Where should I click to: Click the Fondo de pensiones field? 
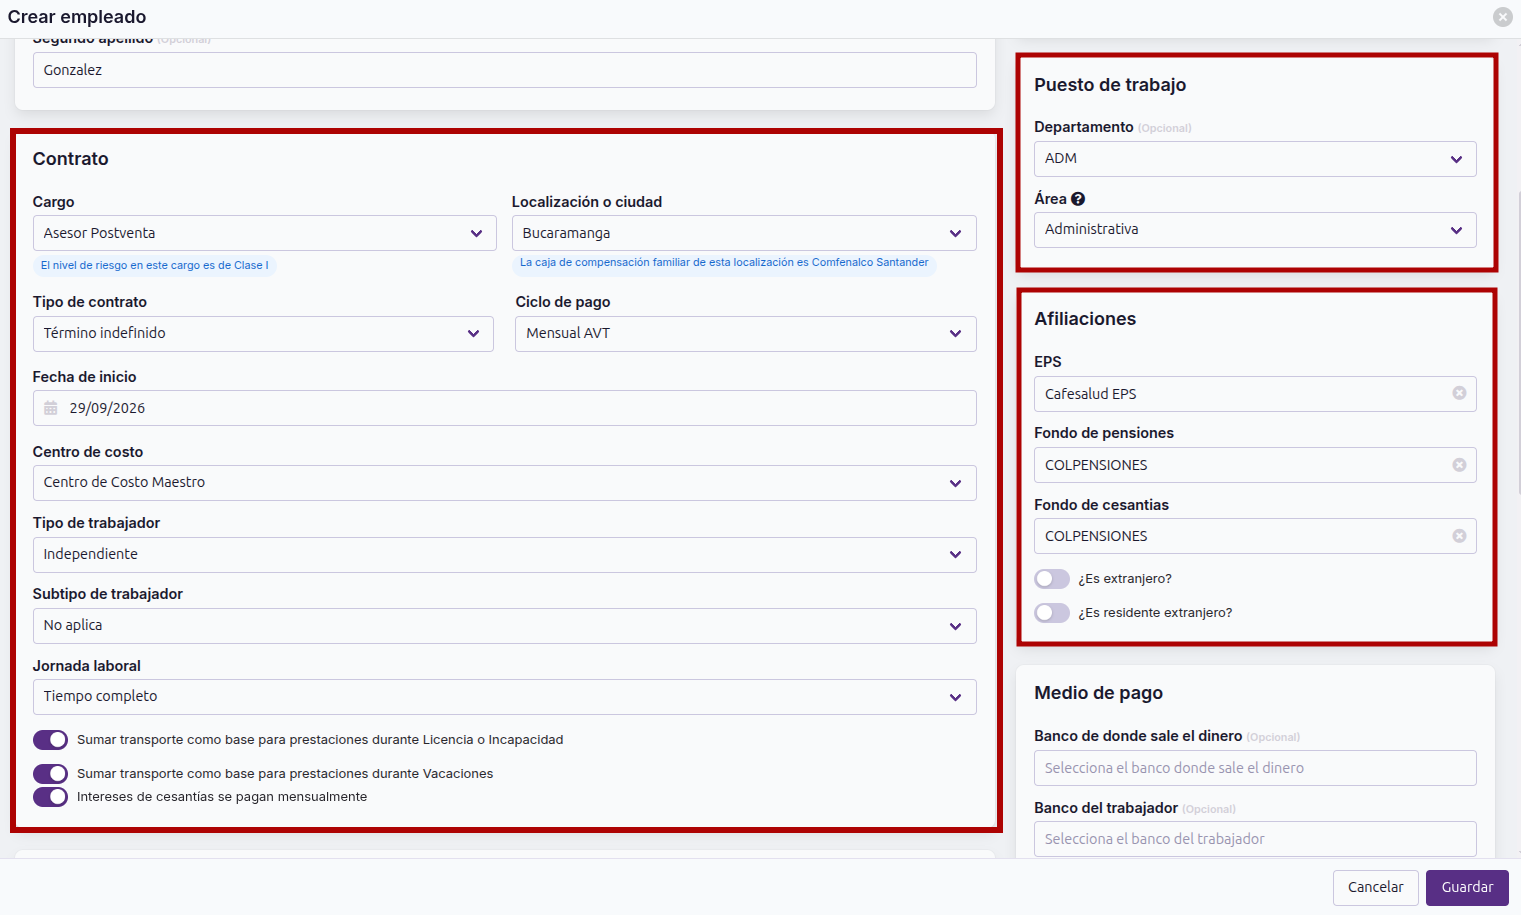(x=1255, y=465)
